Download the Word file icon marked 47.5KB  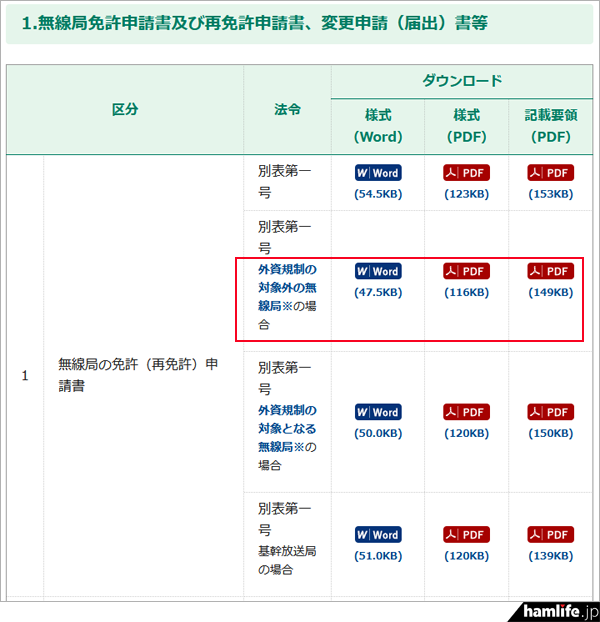coord(377,271)
